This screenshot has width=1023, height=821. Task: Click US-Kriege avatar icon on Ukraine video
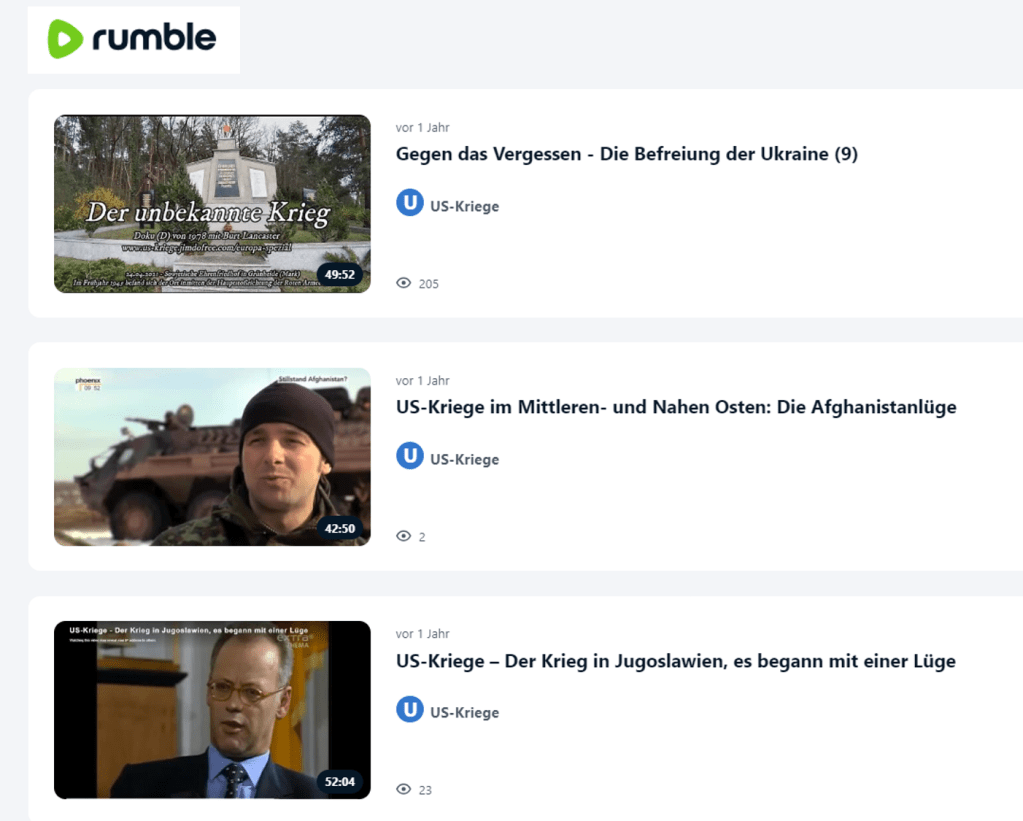pyautogui.click(x=409, y=204)
